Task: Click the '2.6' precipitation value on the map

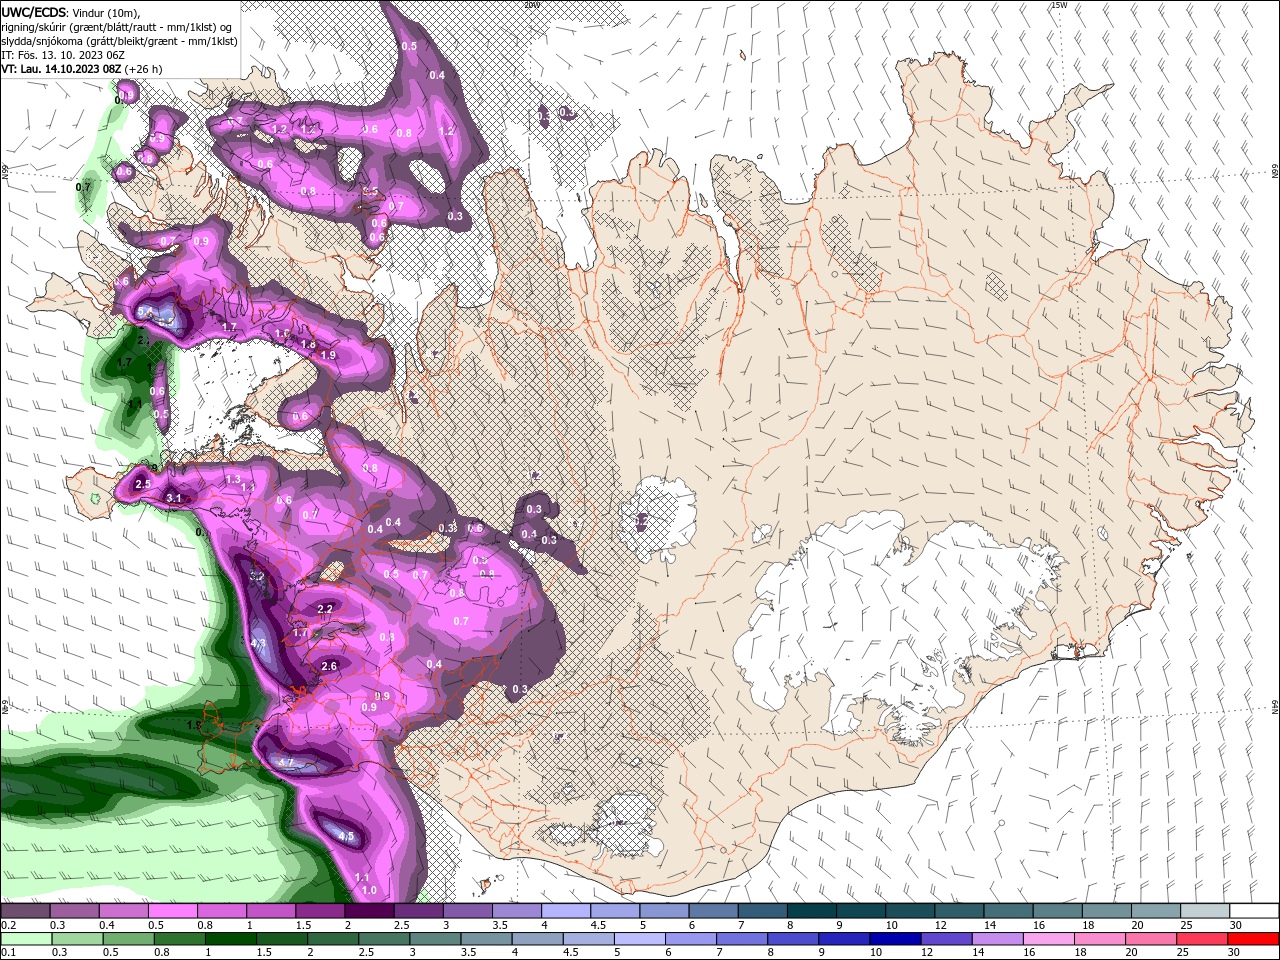Action: 330,666
